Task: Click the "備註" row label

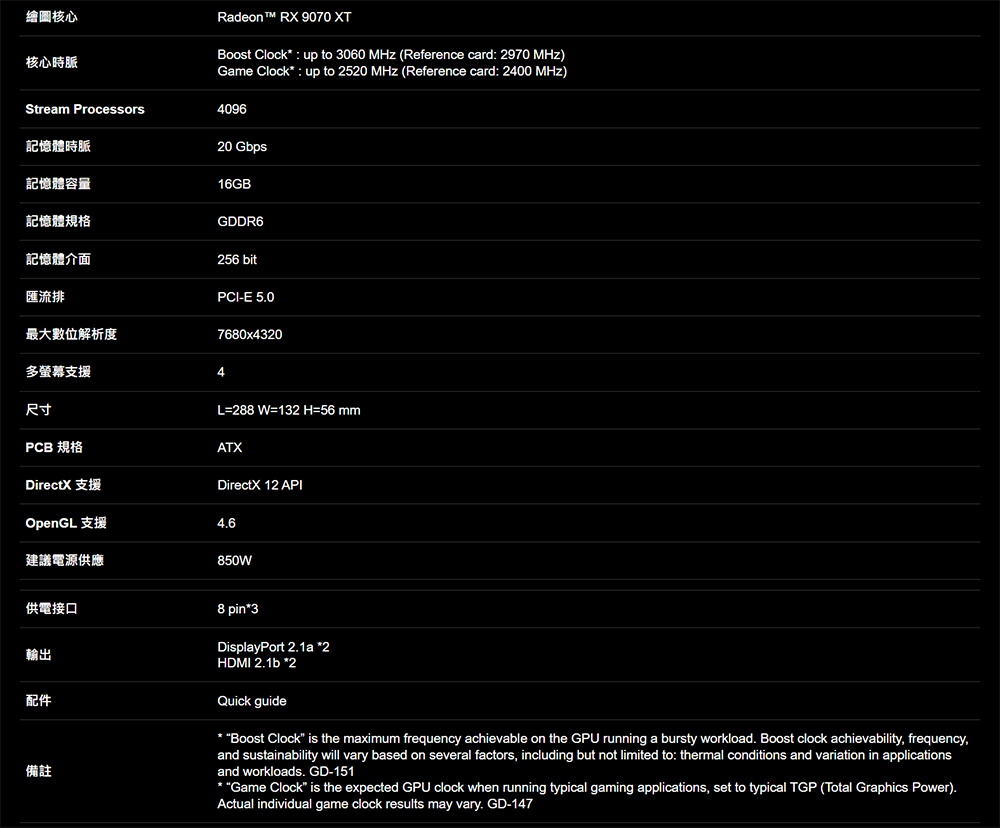Action: [x=38, y=771]
